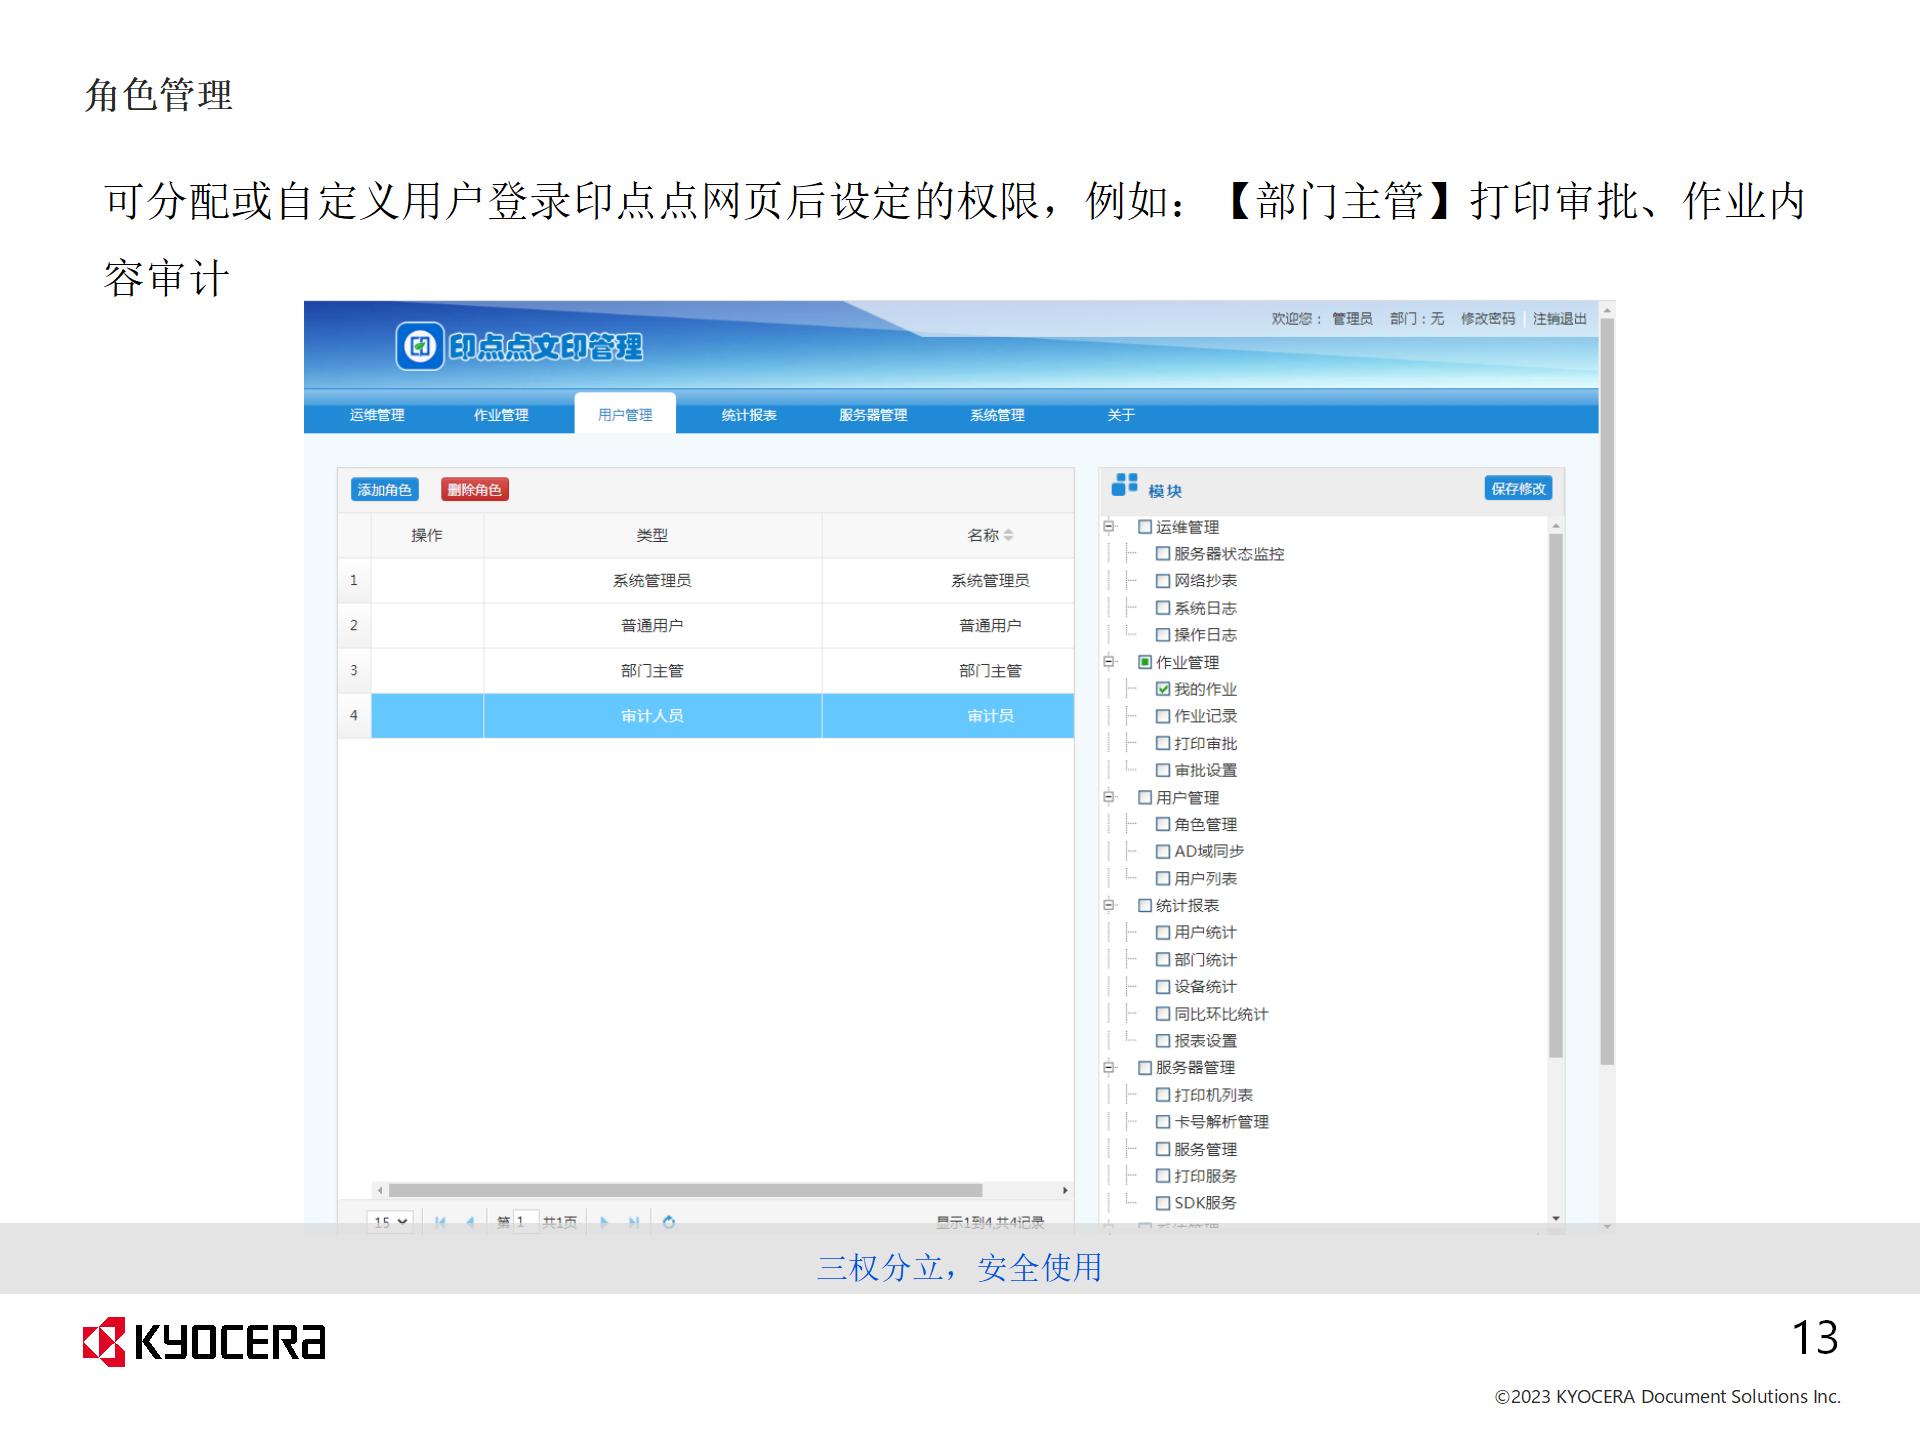Screen dimensions: 1920x1440
Task: Go to previous page arrow
Action: (x=469, y=1221)
